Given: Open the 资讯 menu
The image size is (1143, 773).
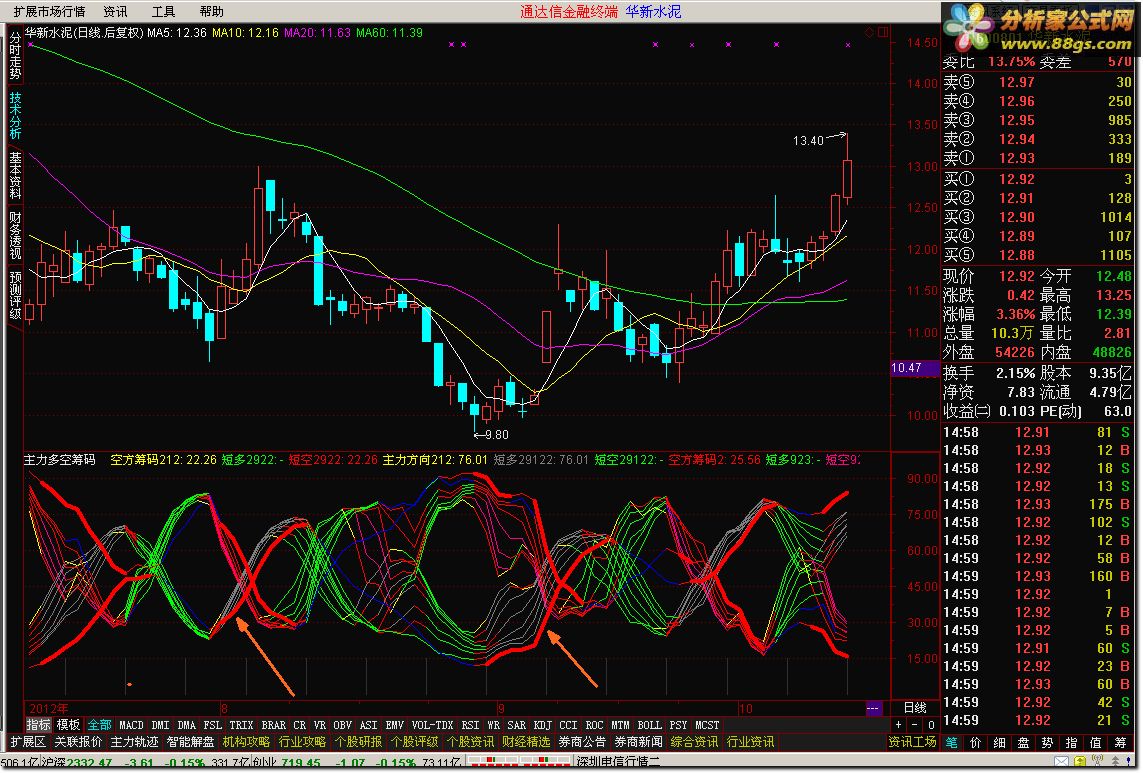Looking at the screenshot, I should (x=114, y=12).
